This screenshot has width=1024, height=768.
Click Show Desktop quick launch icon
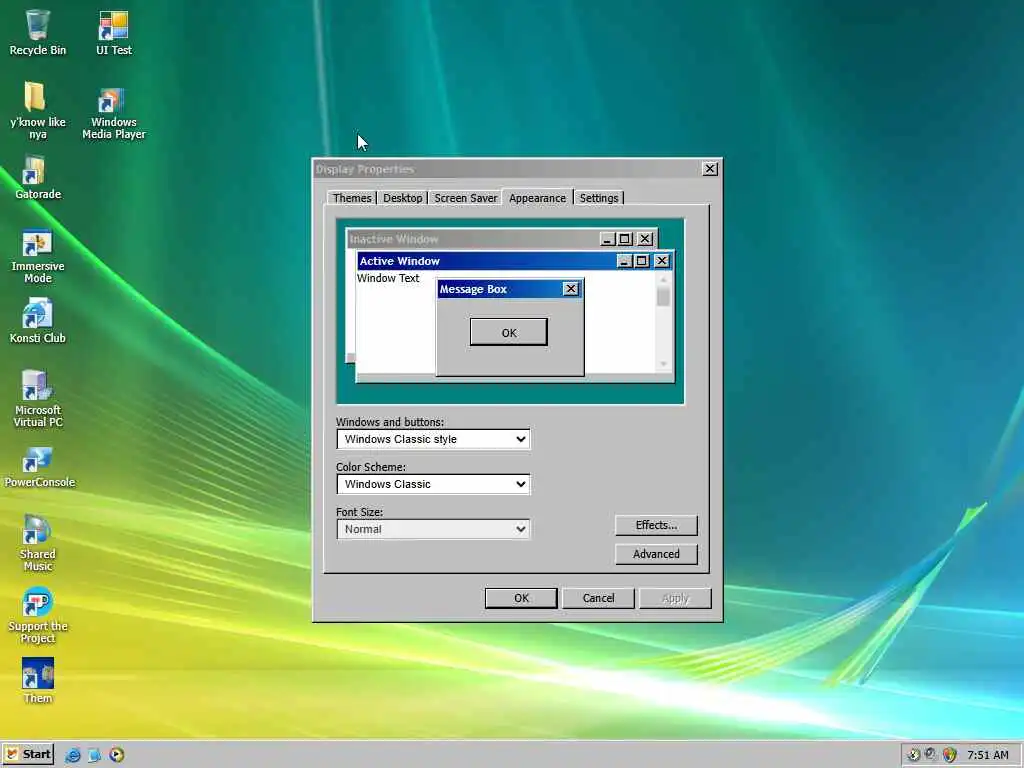95,755
